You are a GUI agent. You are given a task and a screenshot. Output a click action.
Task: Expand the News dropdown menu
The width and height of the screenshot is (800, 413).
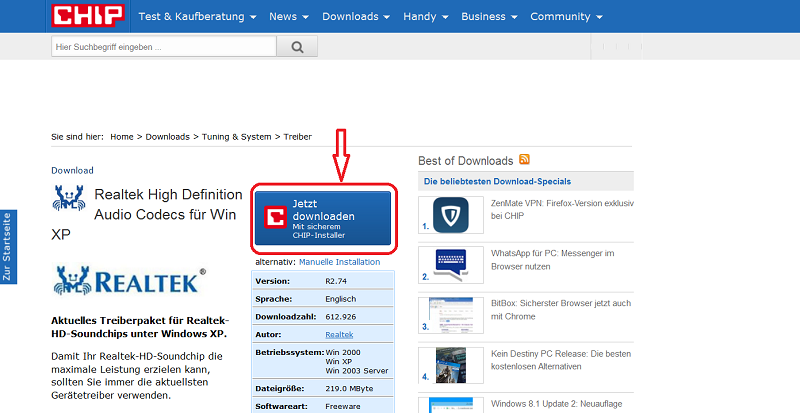(289, 16)
